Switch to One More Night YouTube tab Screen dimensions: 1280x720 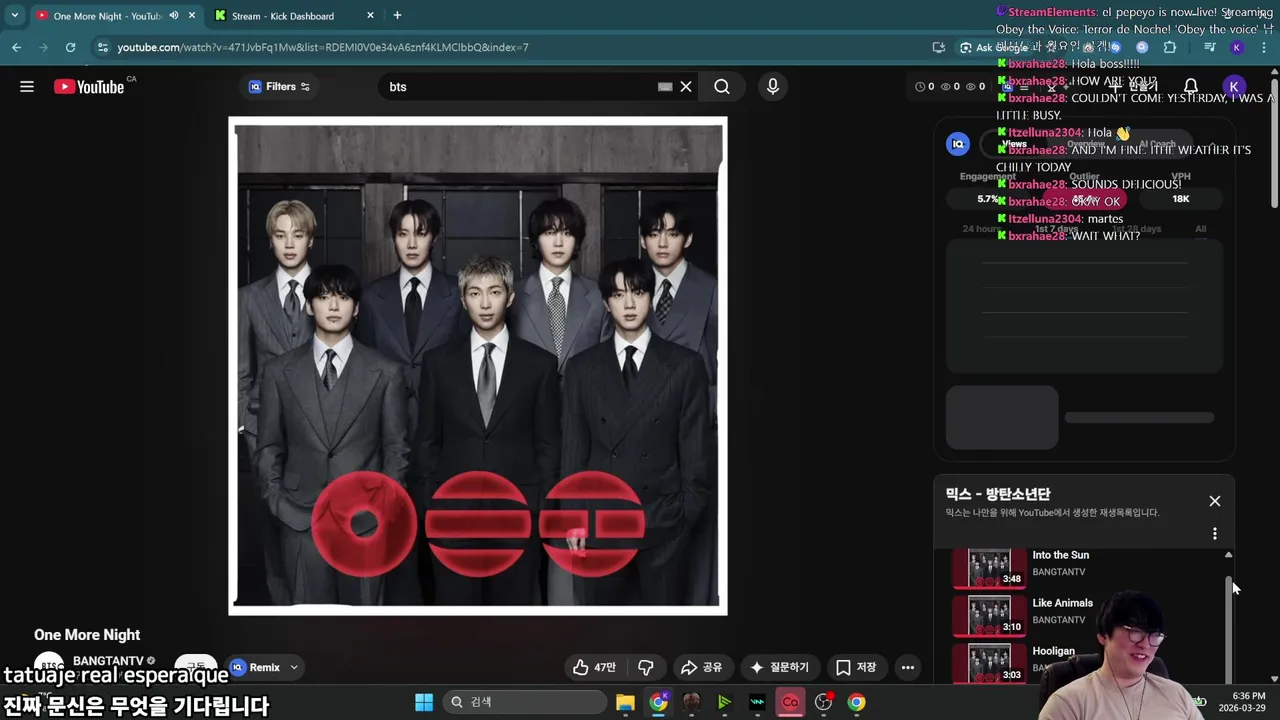tap(107, 16)
